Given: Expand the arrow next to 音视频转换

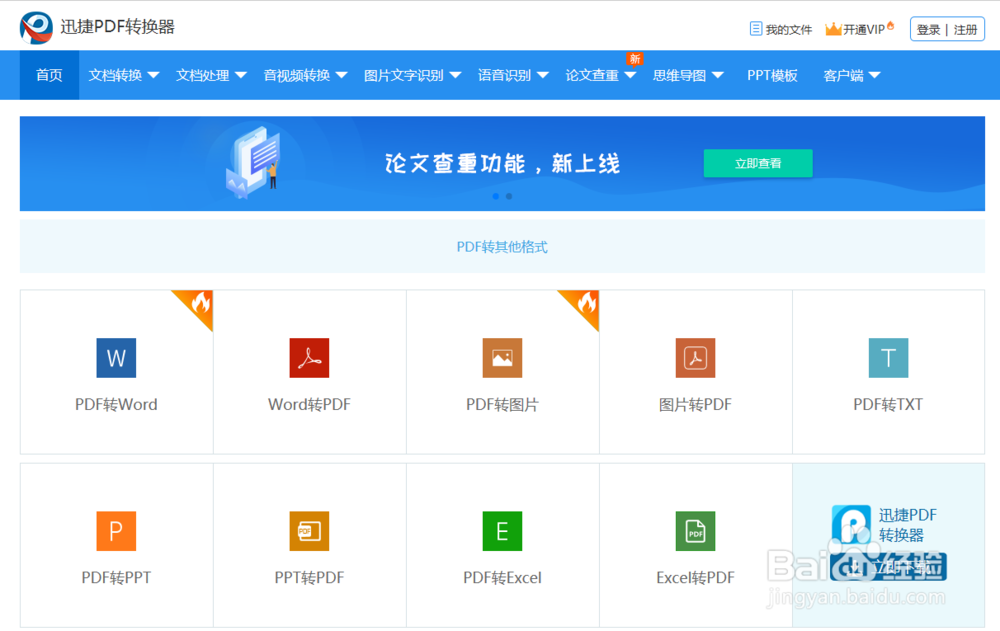Looking at the screenshot, I should 341,75.
